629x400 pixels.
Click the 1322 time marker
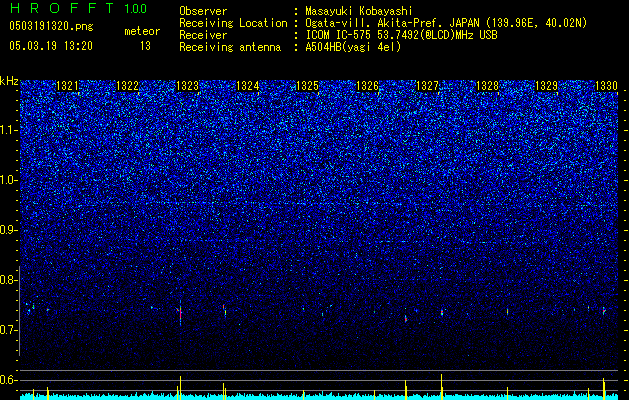(128, 86)
